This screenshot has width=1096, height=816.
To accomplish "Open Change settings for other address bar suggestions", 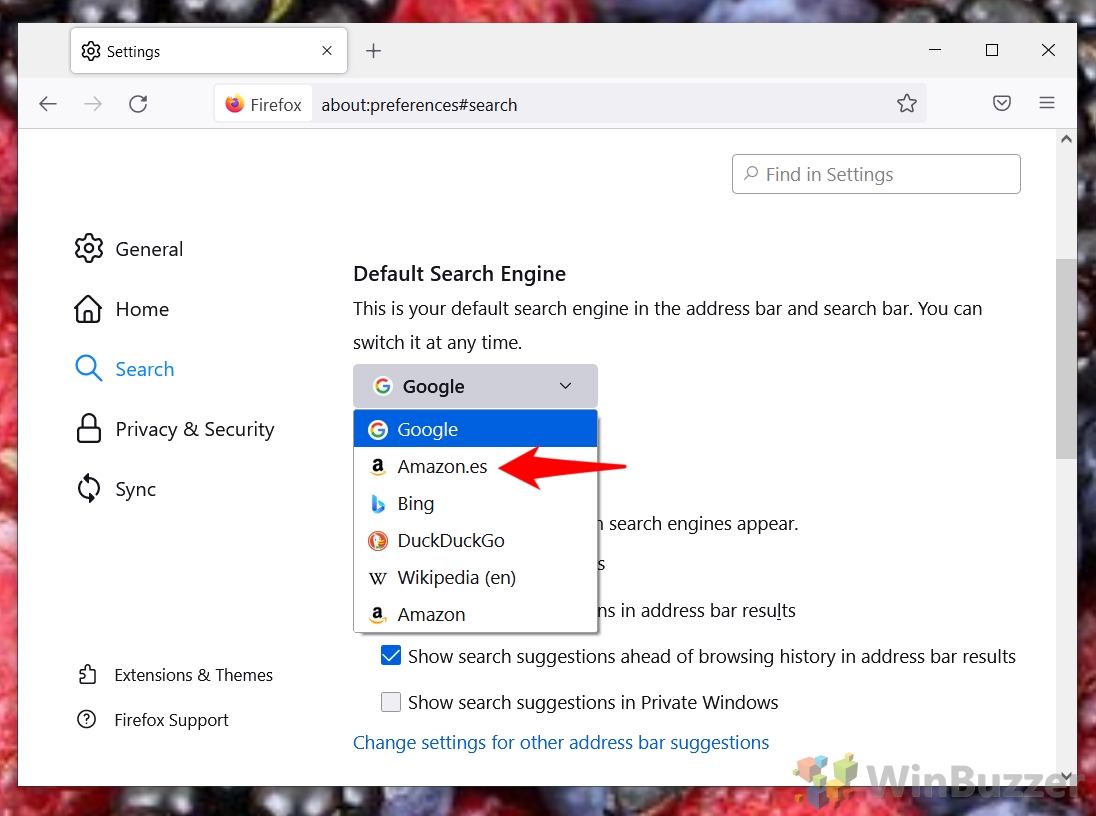I will coord(561,743).
